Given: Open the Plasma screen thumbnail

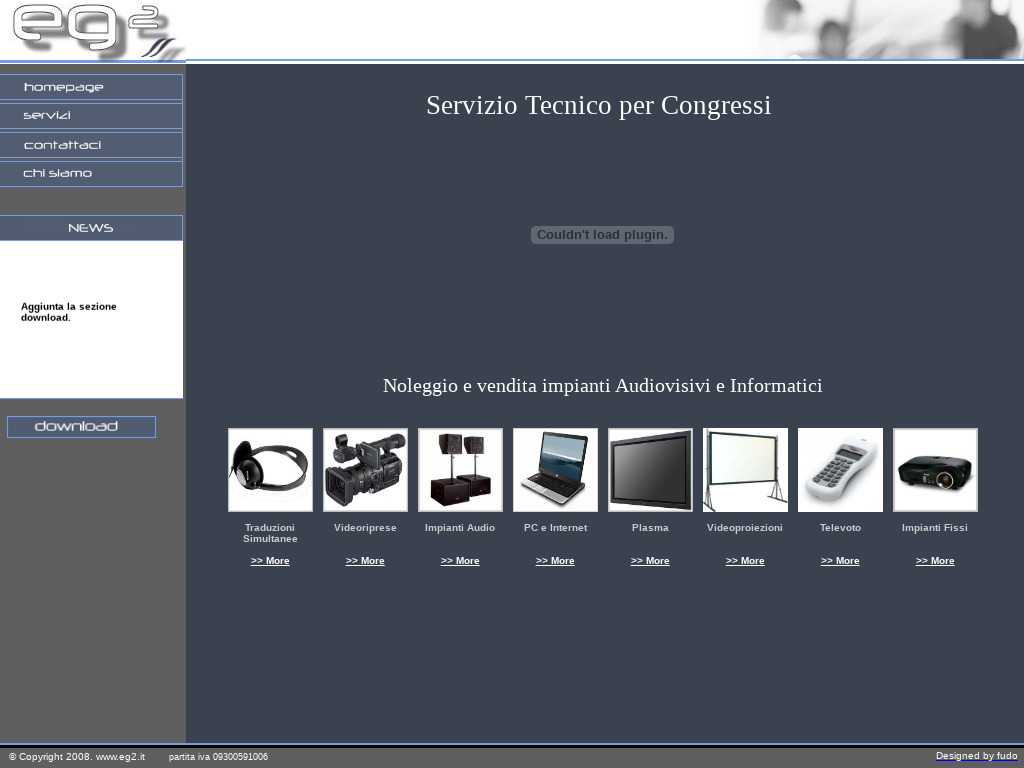Looking at the screenshot, I should pyautogui.click(x=650, y=470).
